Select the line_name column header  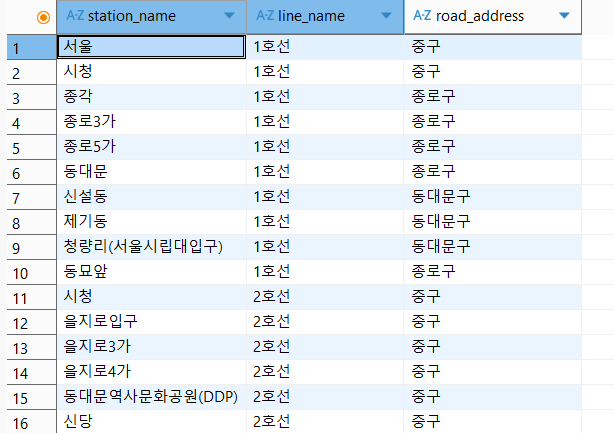pyautogui.click(x=325, y=16)
